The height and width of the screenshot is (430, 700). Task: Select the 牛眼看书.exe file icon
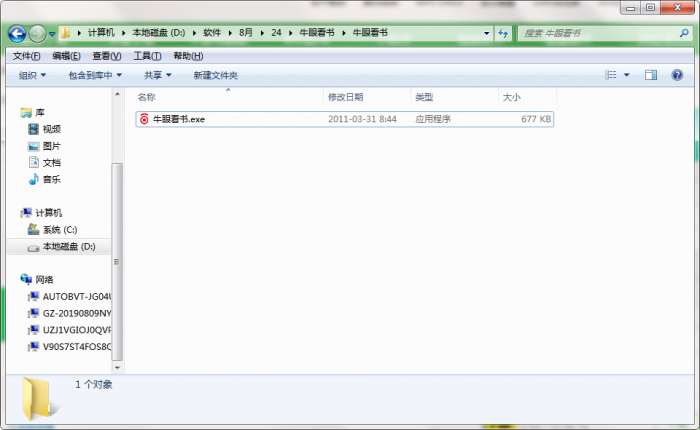click(144, 119)
